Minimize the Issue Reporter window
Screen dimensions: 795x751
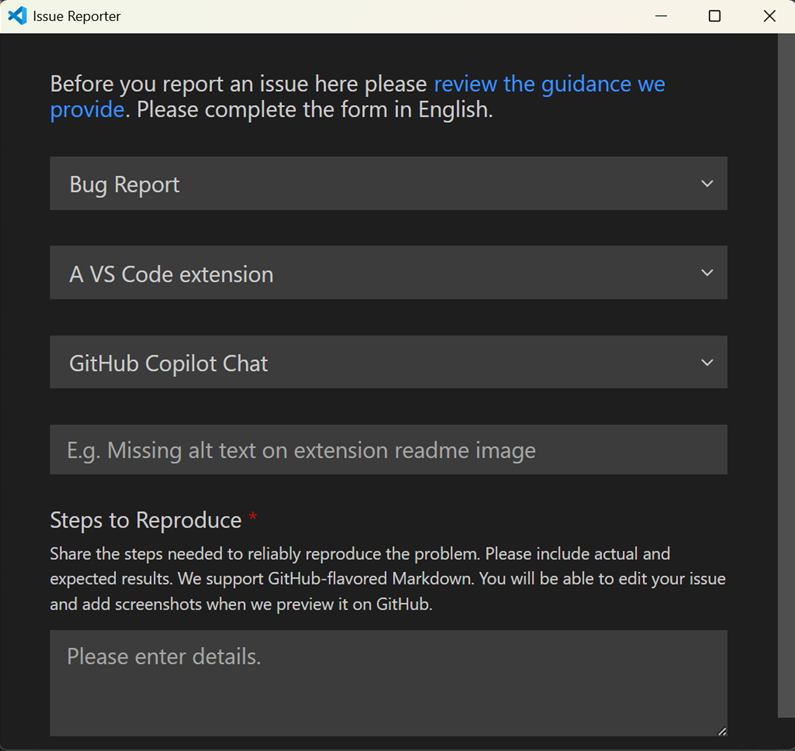[660, 16]
